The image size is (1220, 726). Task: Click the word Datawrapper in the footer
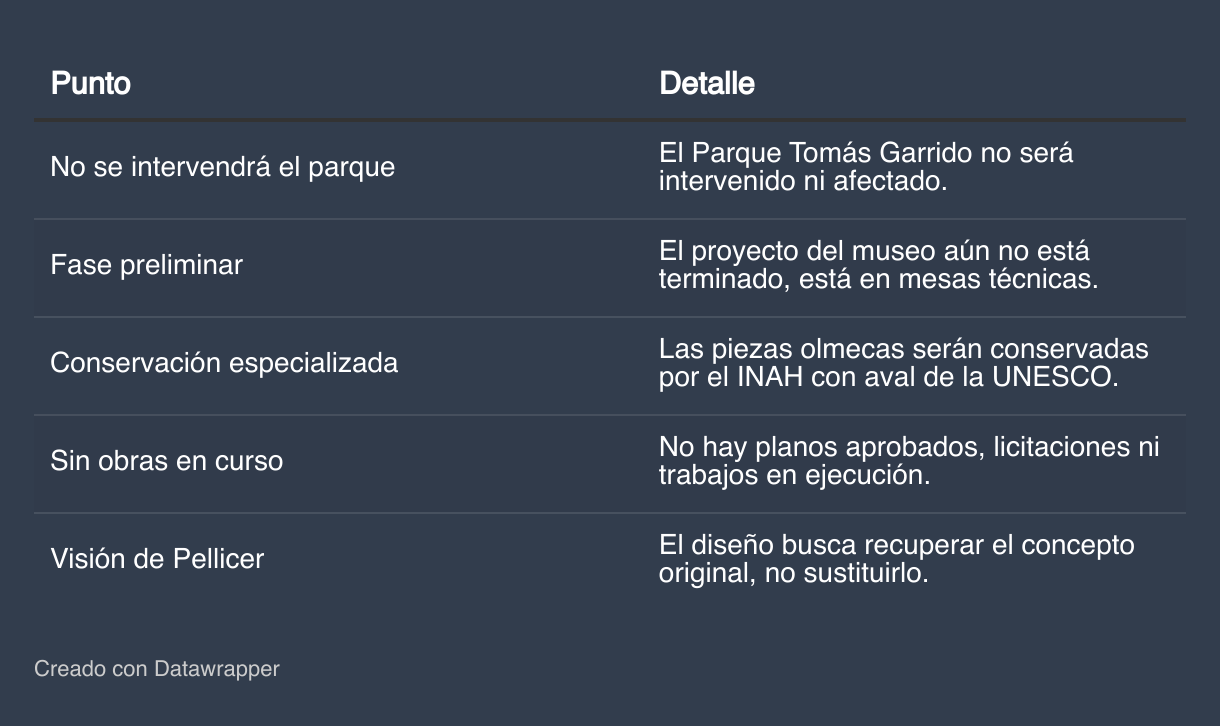(x=217, y=669)
